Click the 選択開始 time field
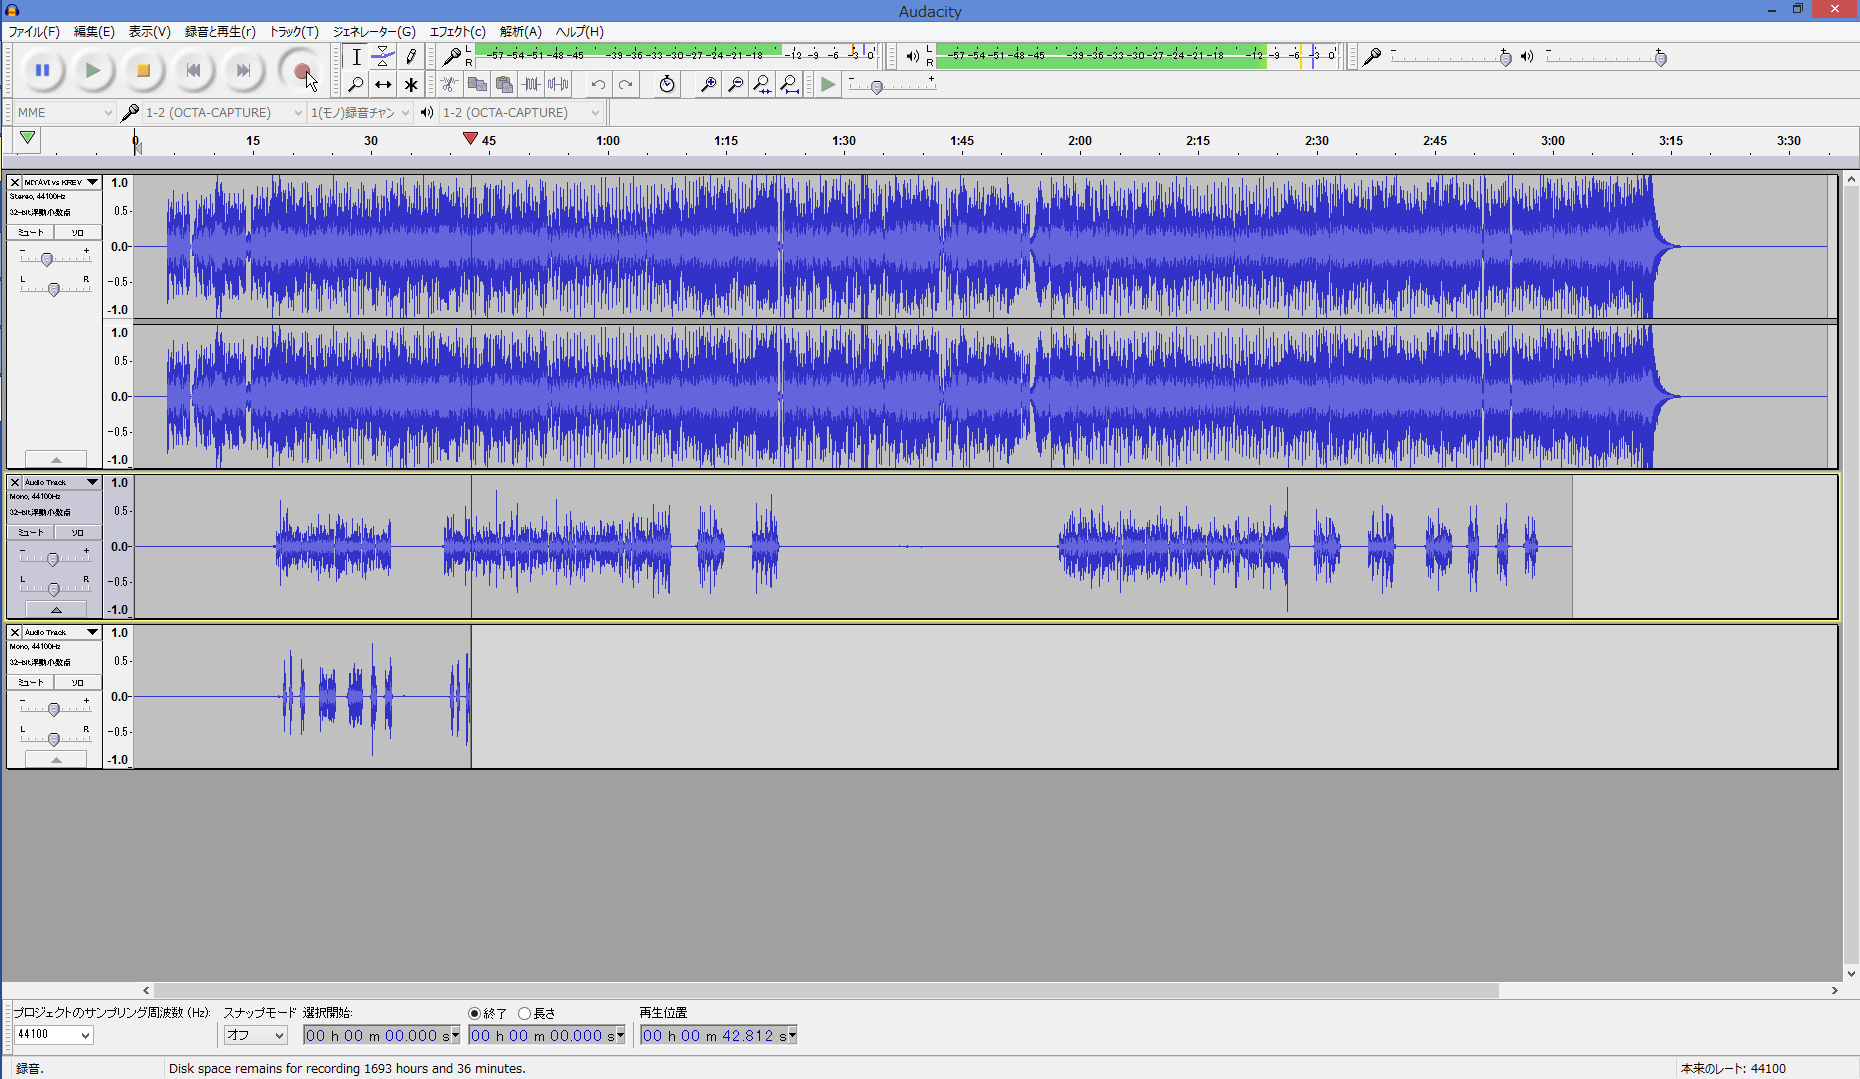The width and height of the screenshot is (1860, 1079). click(x=381, y=1035)
